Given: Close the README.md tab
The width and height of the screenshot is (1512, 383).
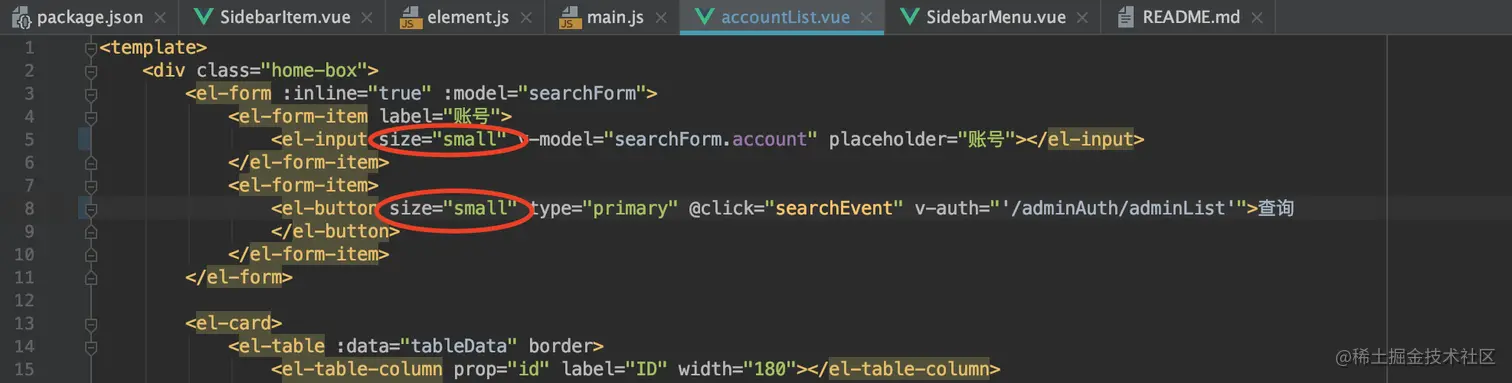Looking at the screenshot, I should [x=1256, y=18].
